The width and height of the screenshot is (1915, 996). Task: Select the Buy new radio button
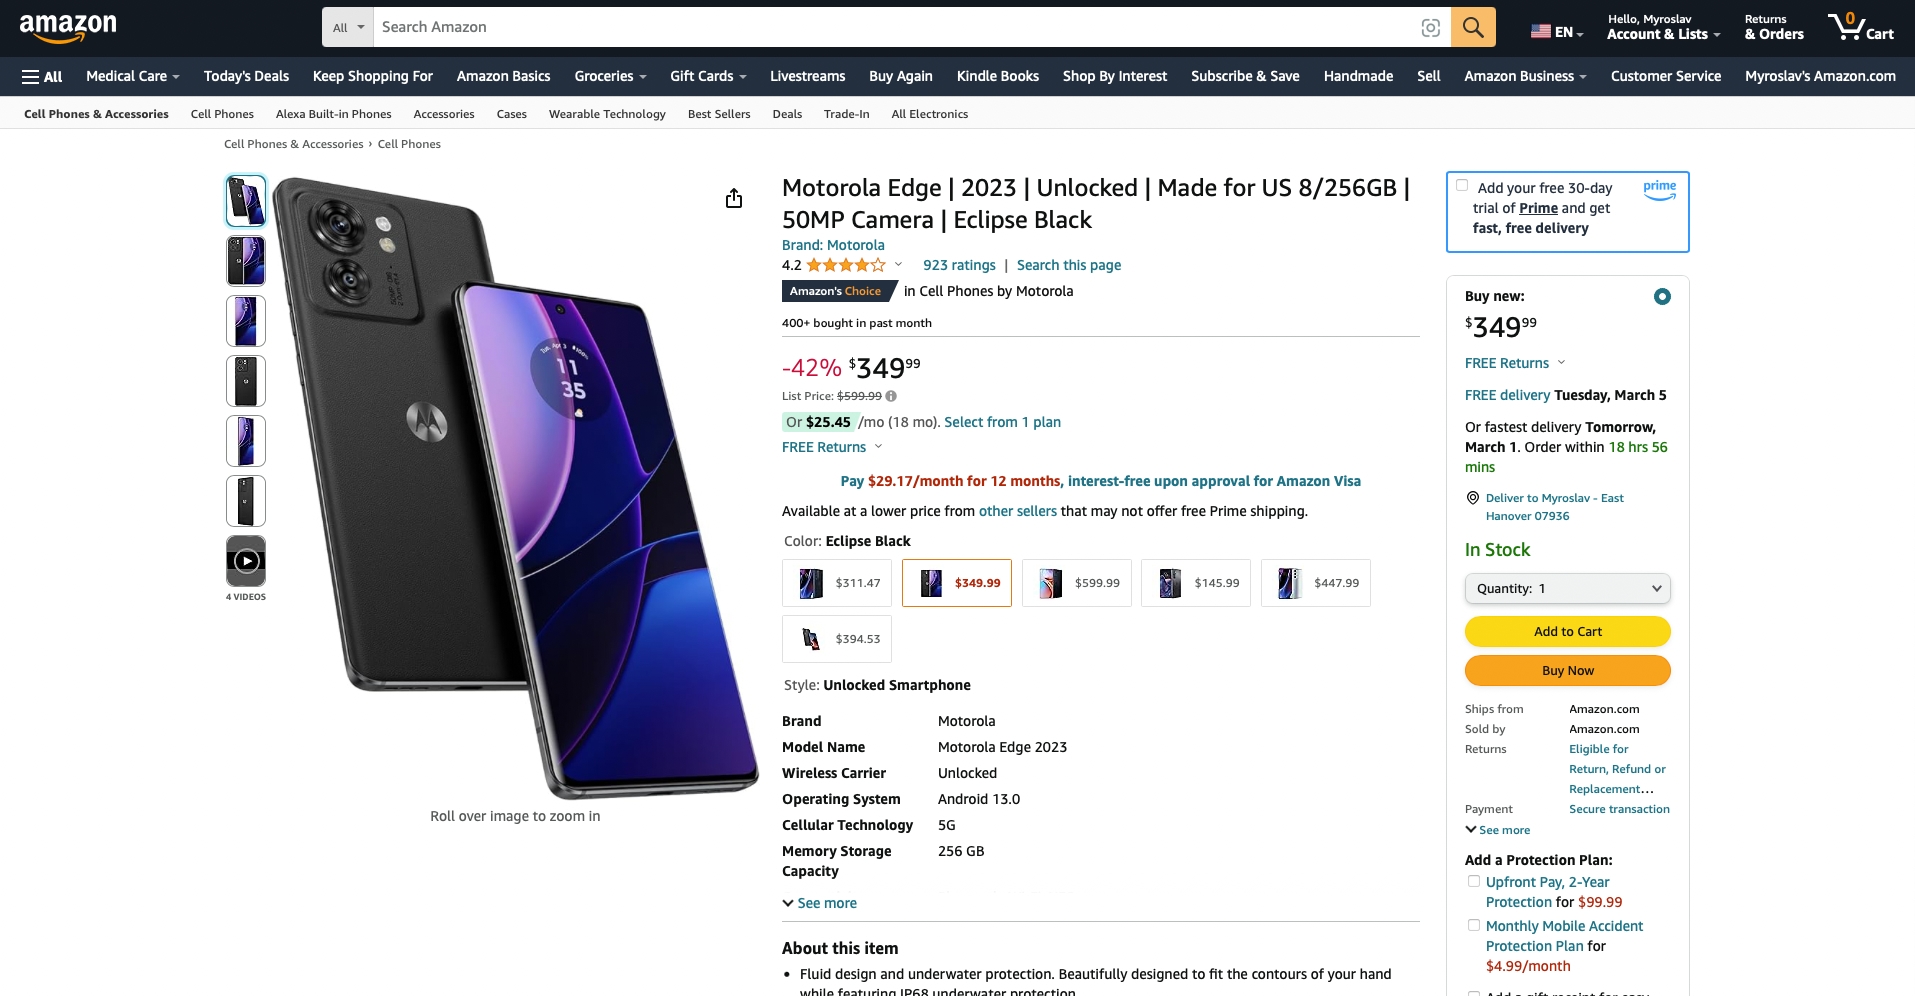pos(1662,296)
